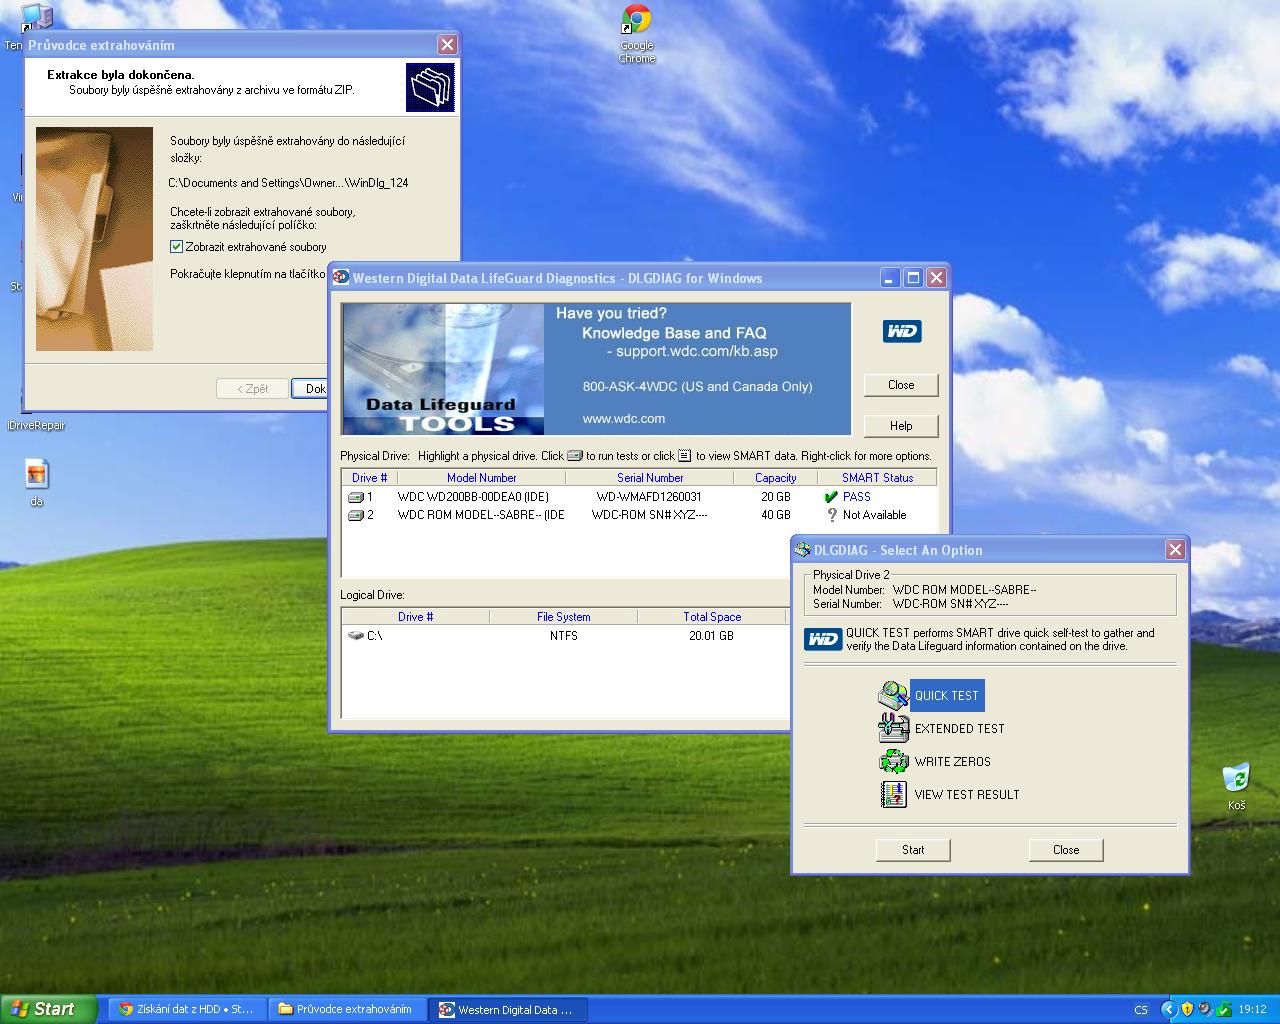This screenshot has height=1024, width=1280.
Task: Click the extraction wizard folder icon
Action: point(430,87)
